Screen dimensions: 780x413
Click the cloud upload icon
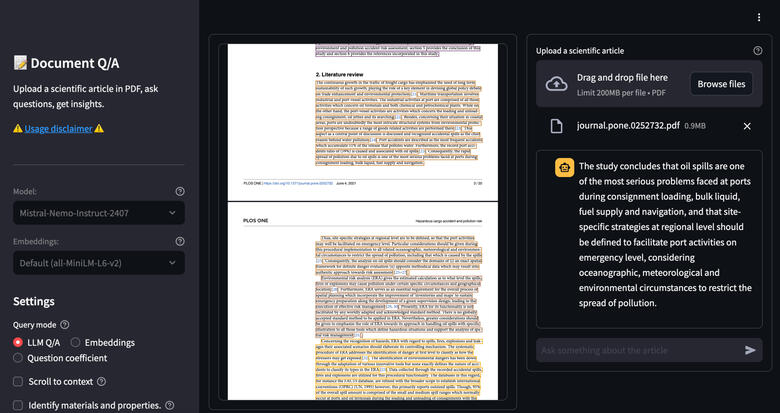pyautogui.click(x=556, y=84)
